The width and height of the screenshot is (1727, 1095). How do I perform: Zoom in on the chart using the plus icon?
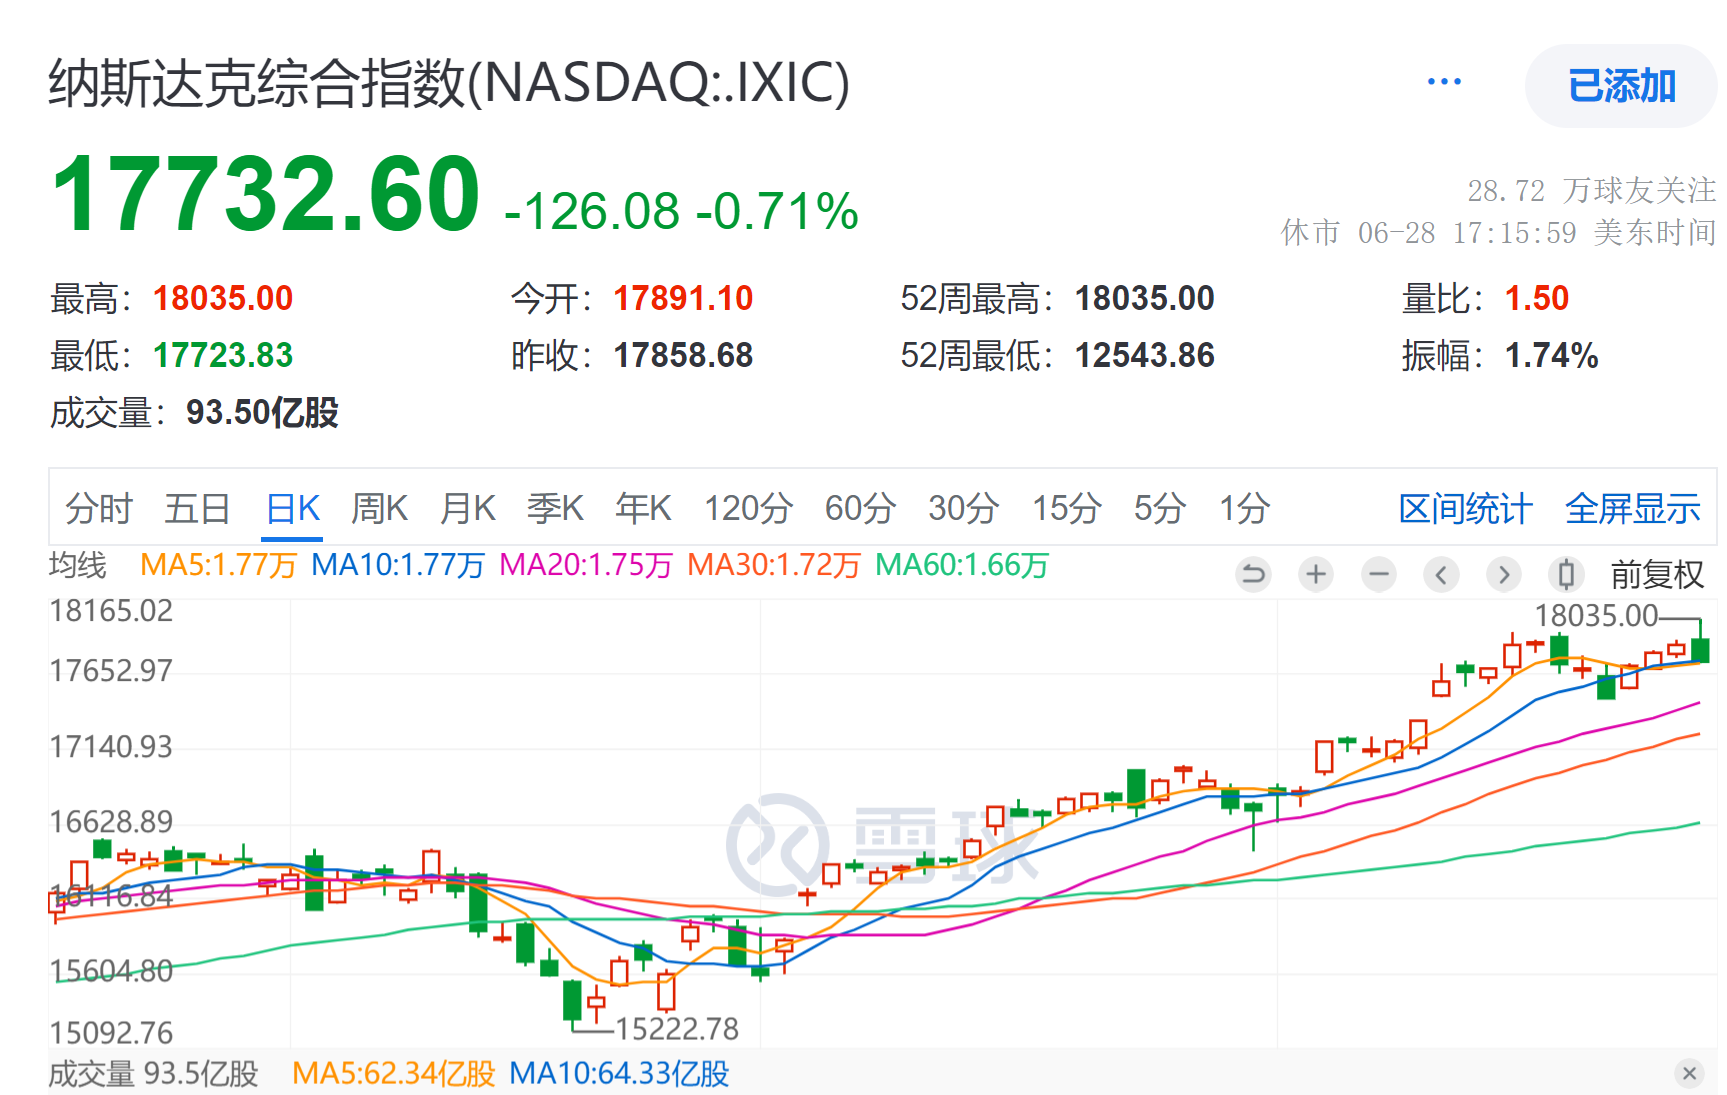point(1316,575)
